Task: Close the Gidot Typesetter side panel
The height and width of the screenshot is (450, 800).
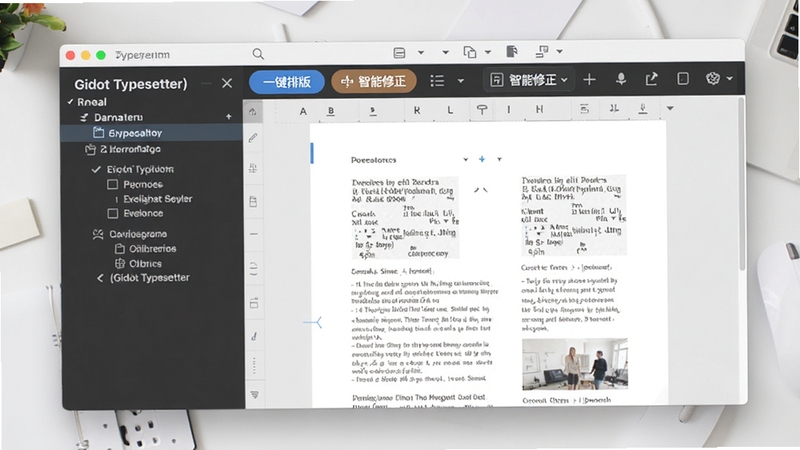Action: coord(227,83)
